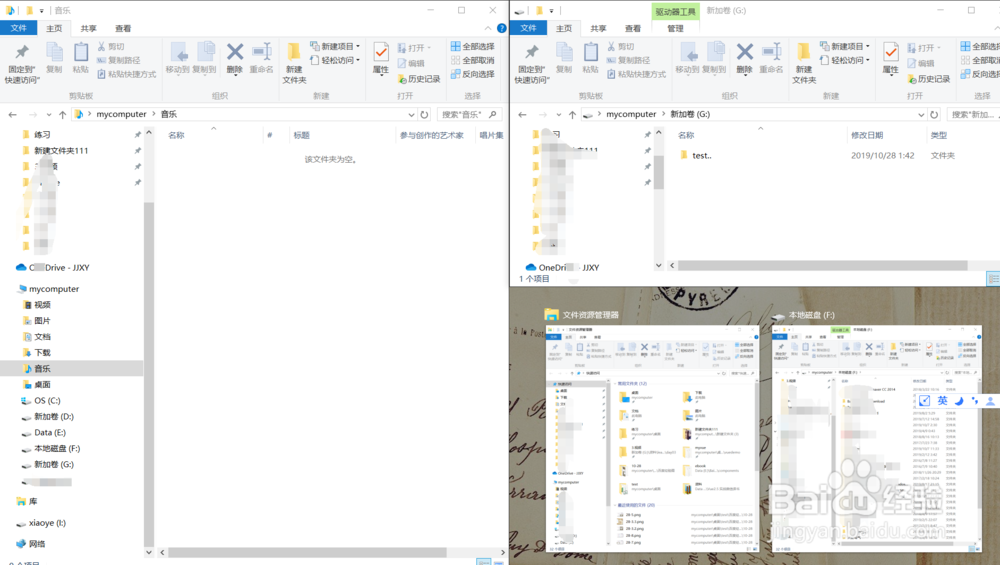This screenshot has width=1000, height=565.
Task: Open 属性 in 音乐 window ribbon
Action: [x=381, y=58]
